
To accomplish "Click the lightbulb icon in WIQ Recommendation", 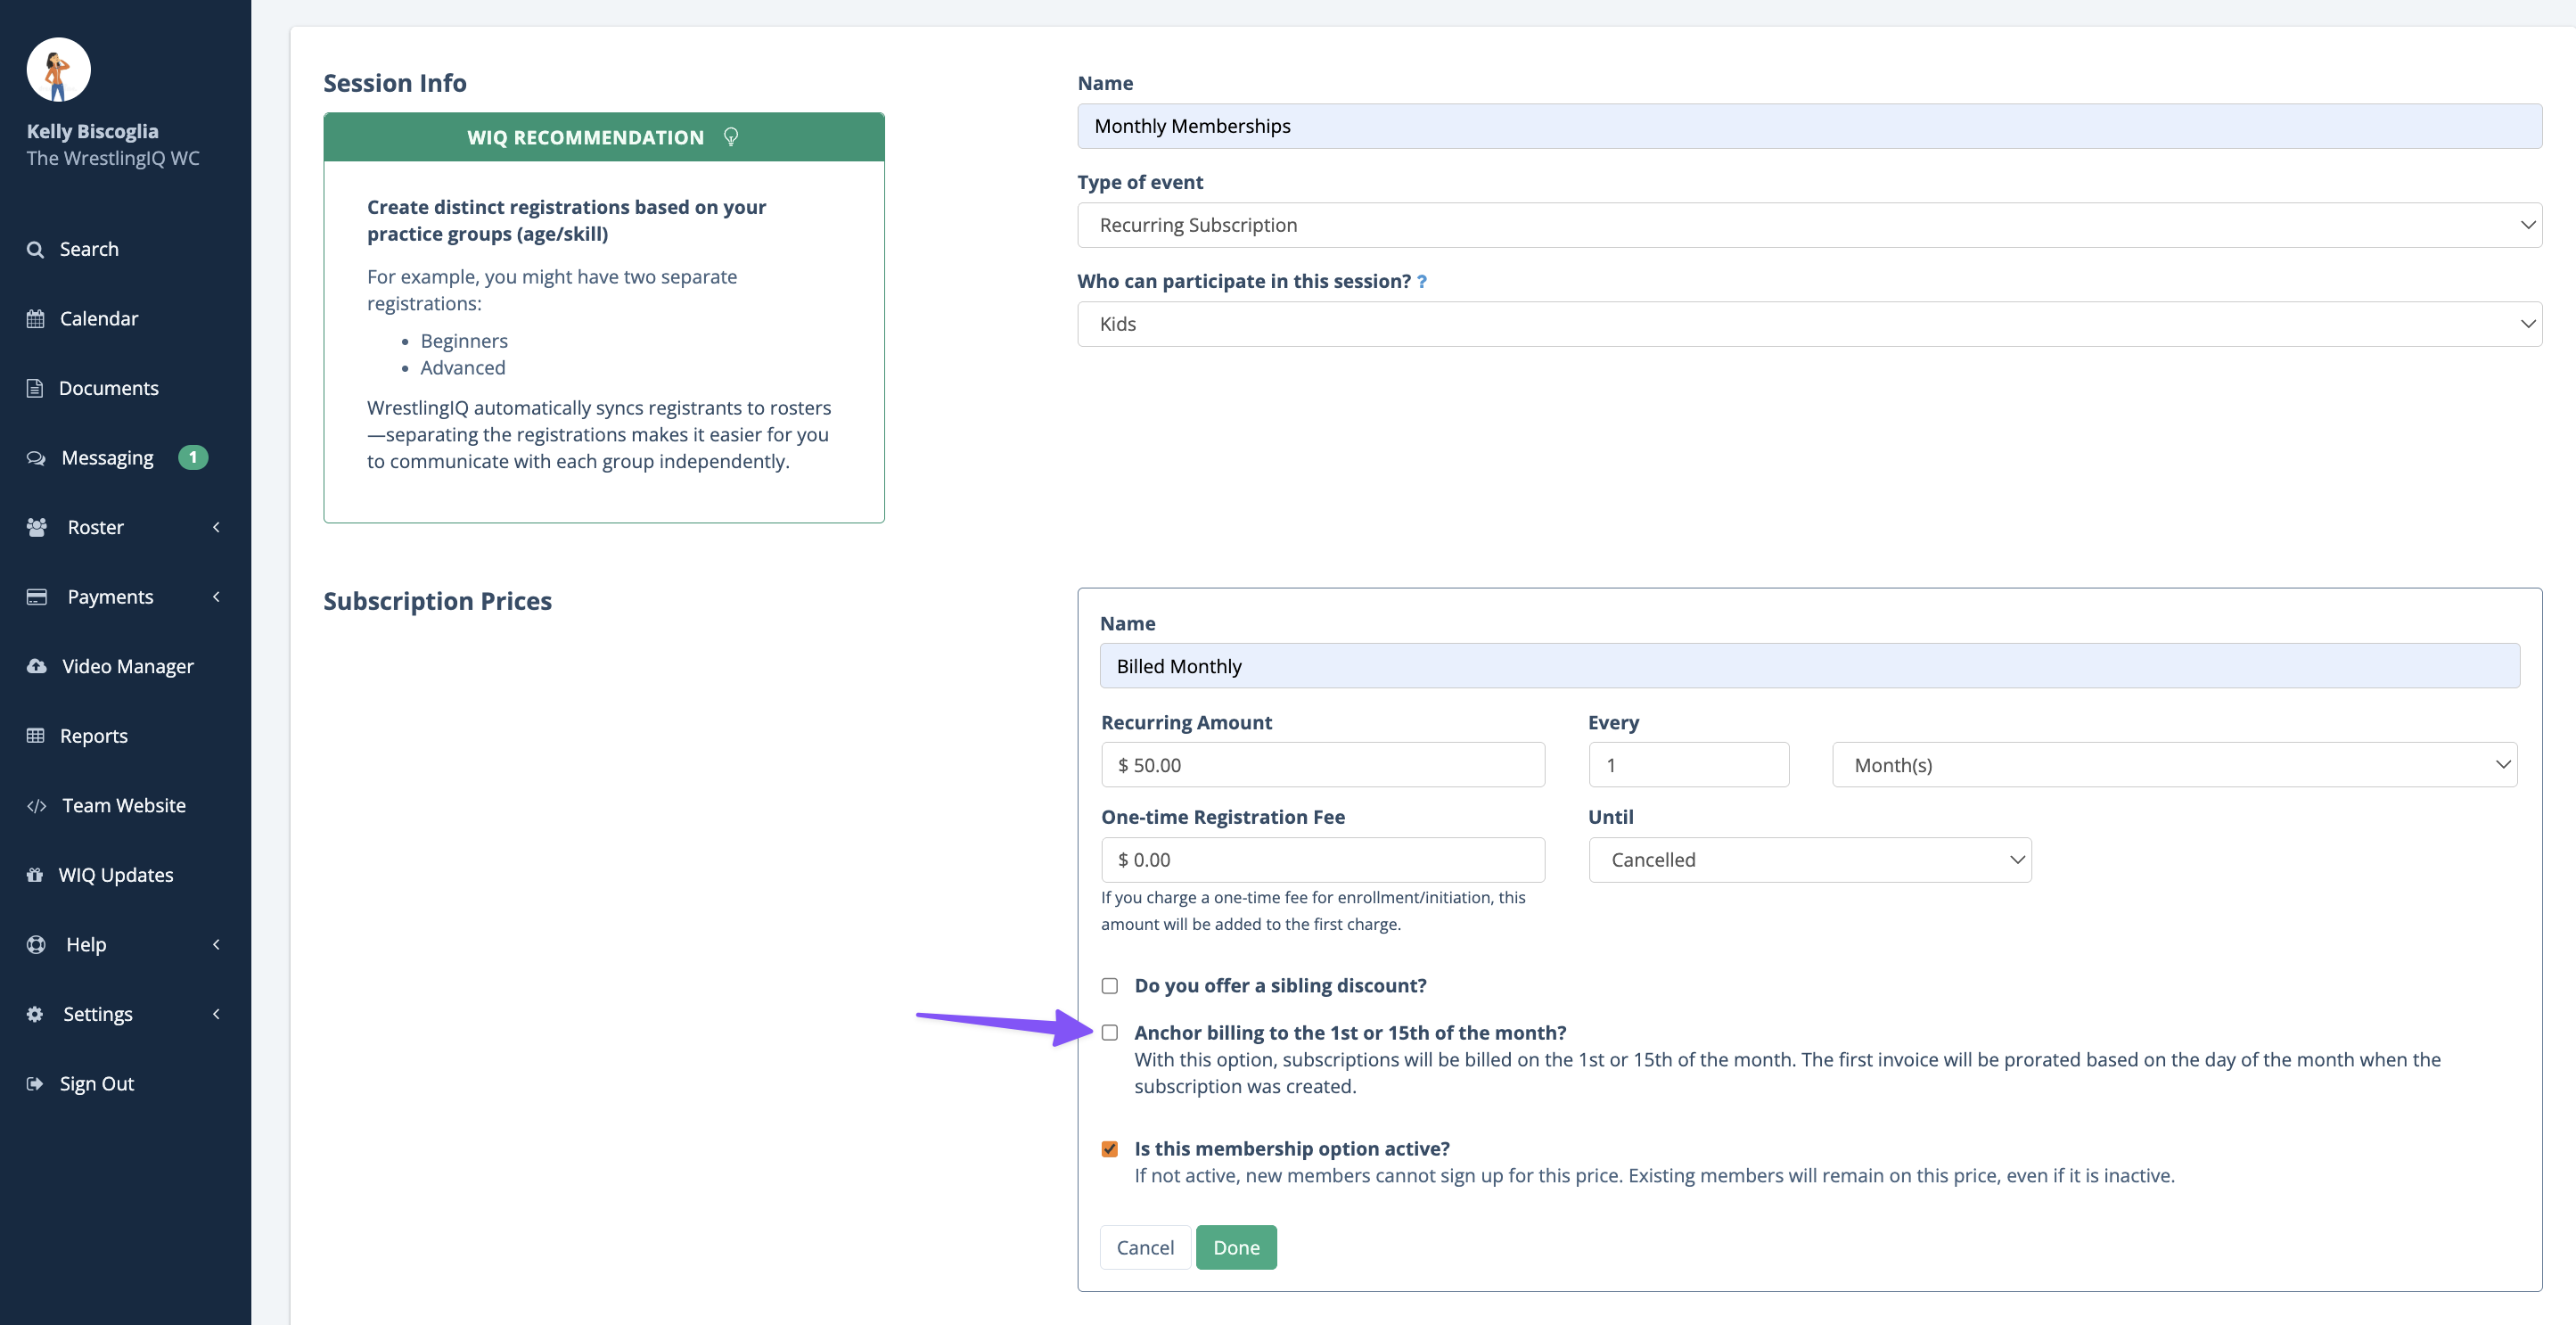I will tap(731, 137).
